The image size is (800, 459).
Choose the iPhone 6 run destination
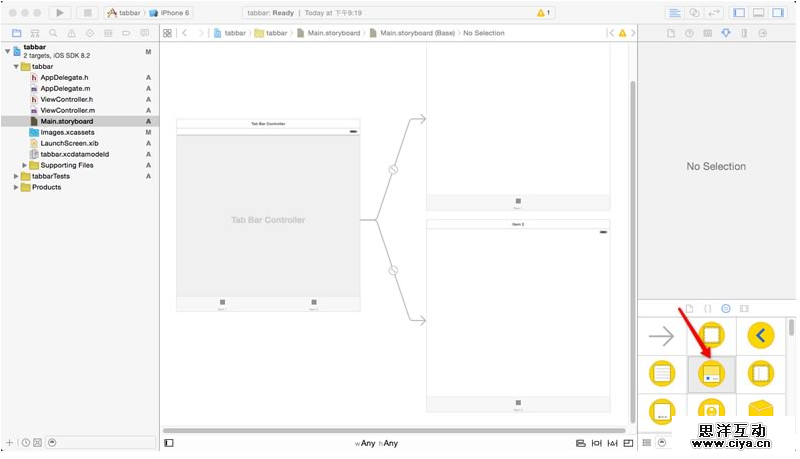(169, 13)
